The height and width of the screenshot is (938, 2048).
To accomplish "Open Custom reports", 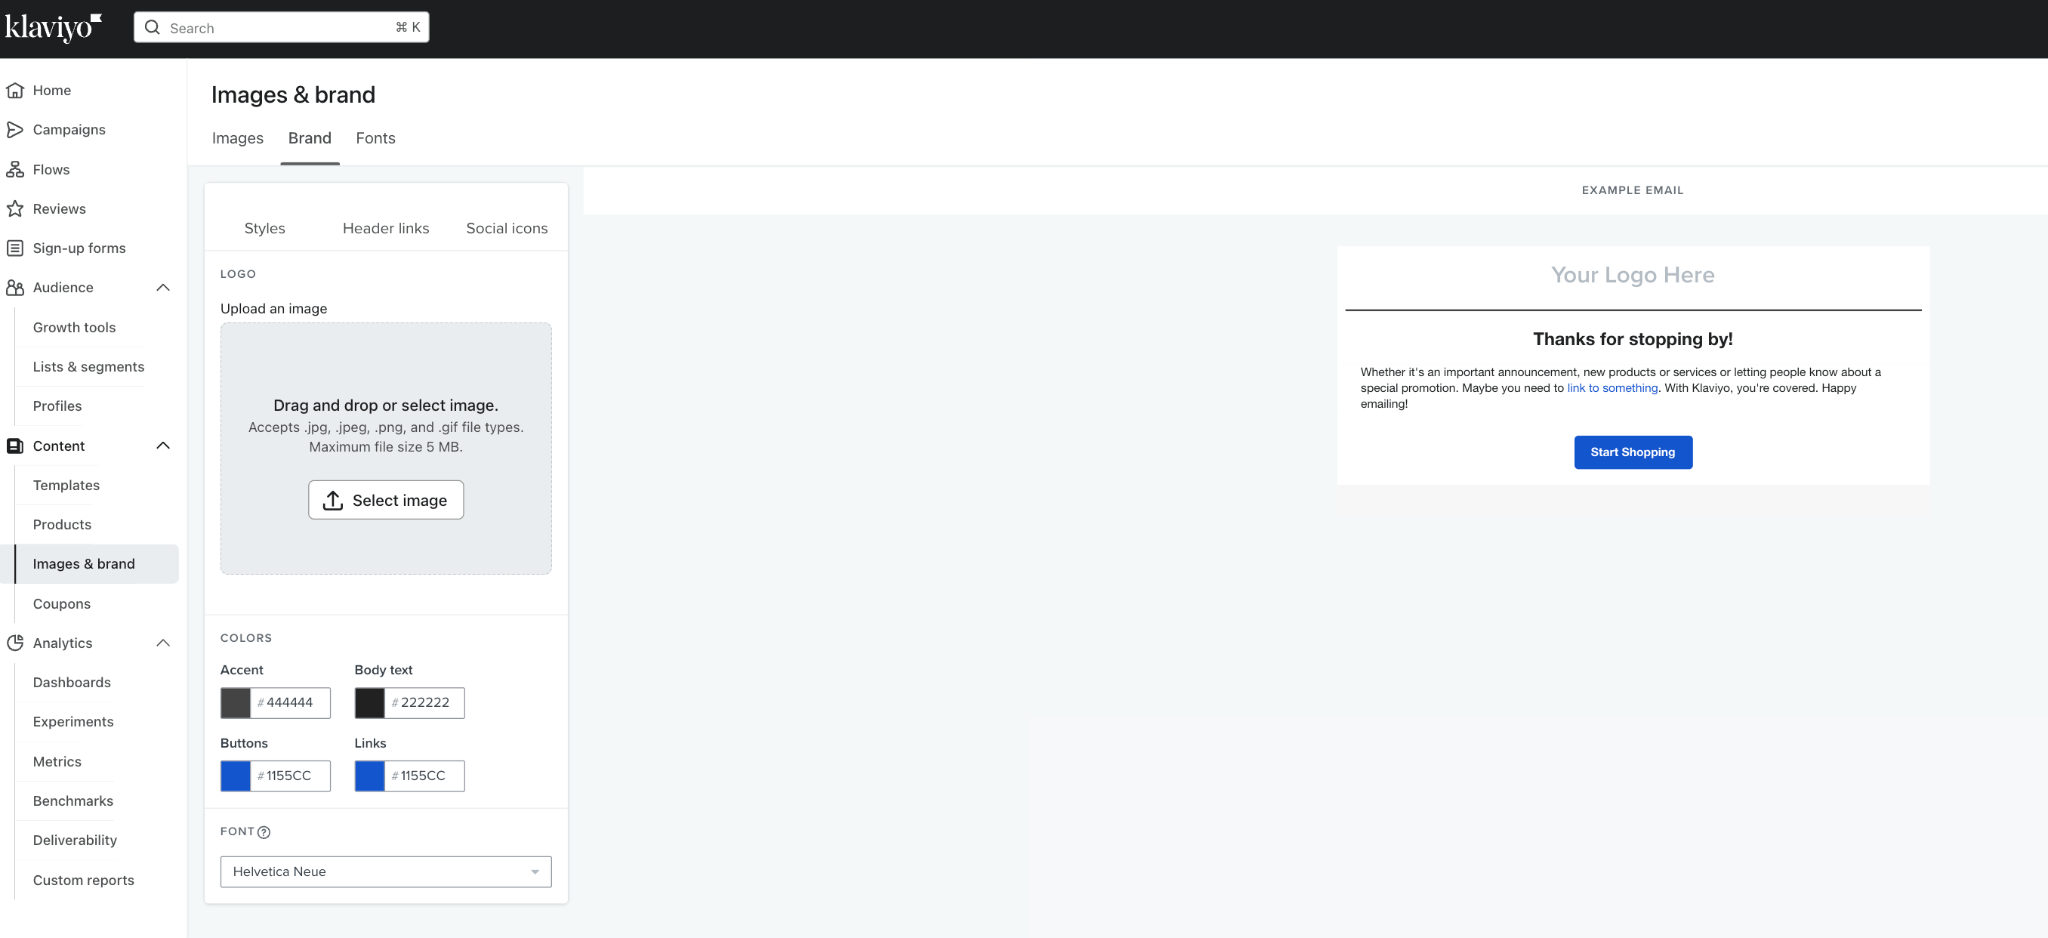I will 83,880.
